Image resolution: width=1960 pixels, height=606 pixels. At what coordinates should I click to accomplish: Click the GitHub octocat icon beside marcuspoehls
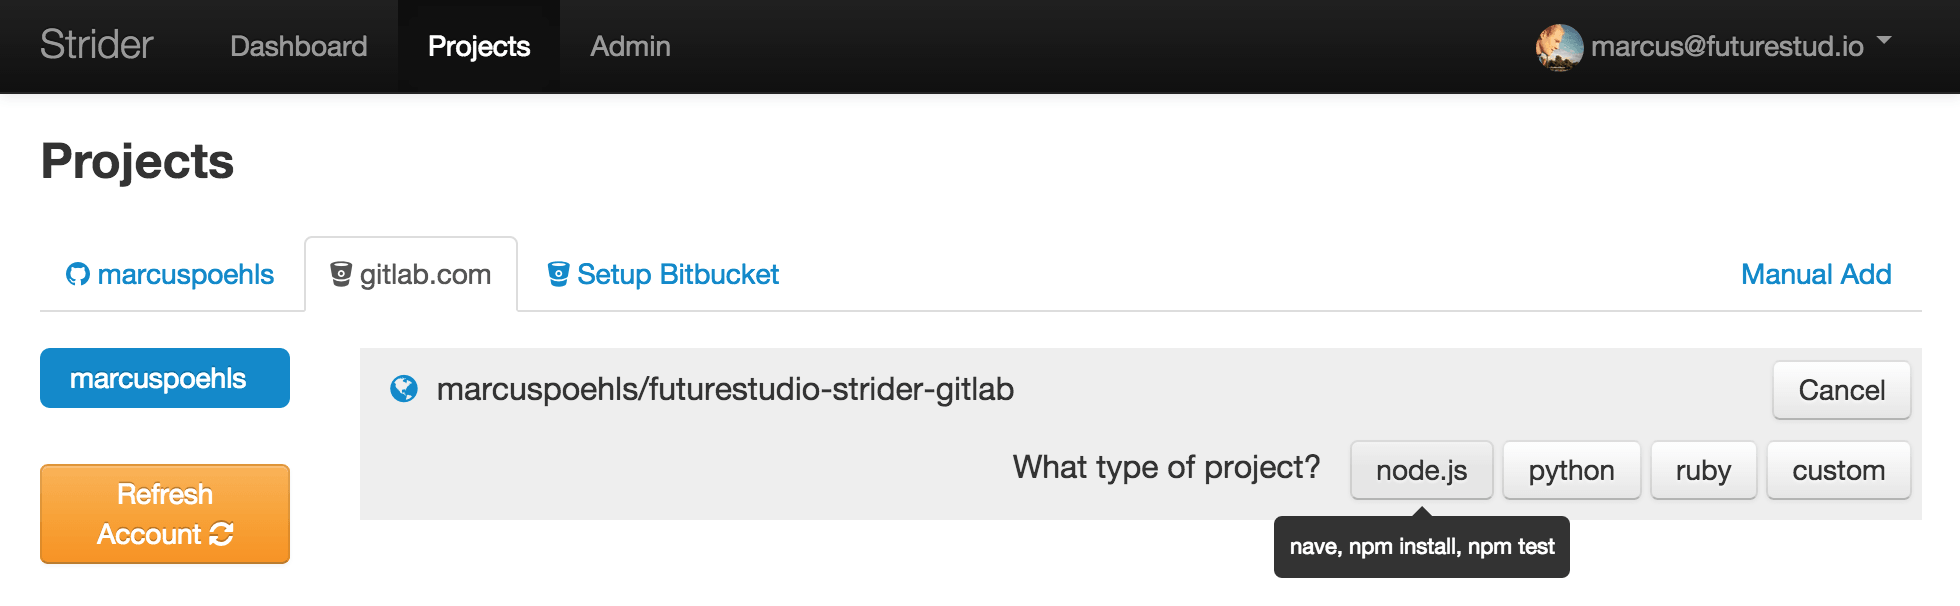[77, 274]
